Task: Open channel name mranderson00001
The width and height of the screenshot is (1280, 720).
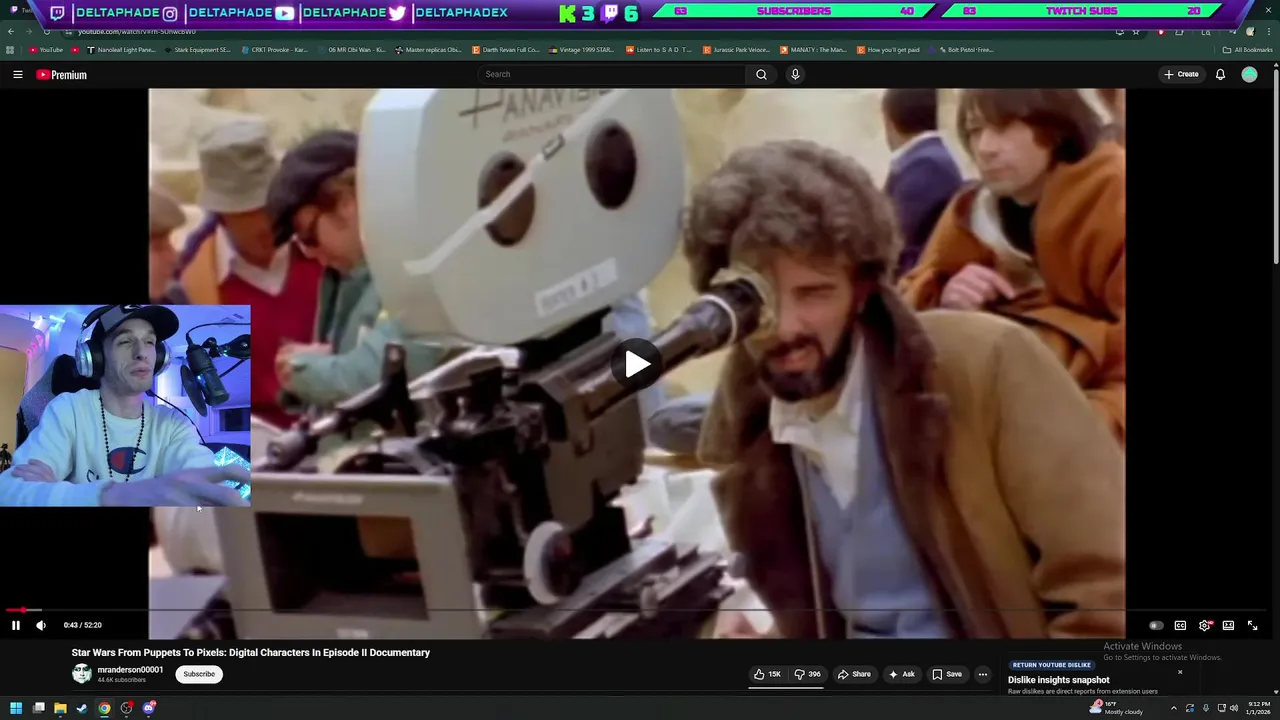Action: click(x=130, y=670)
